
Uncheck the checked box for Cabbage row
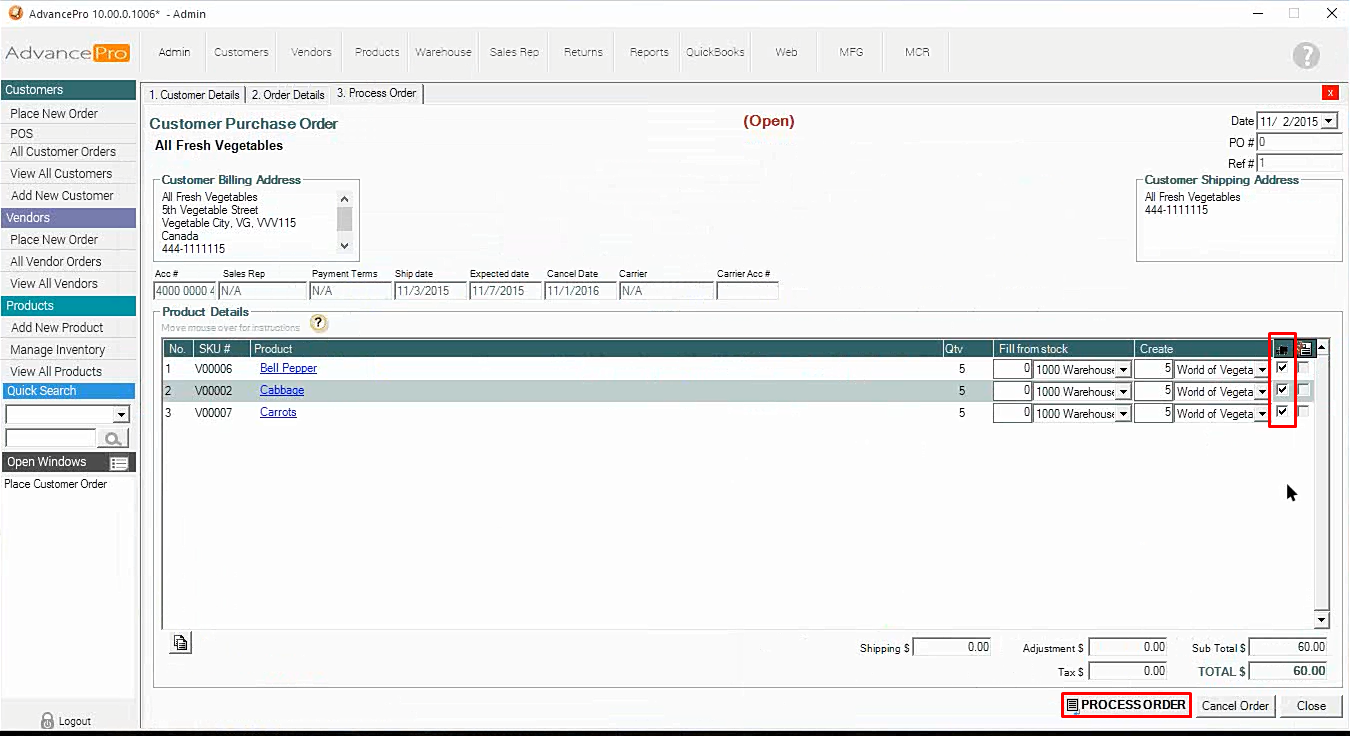(1282, 390)
